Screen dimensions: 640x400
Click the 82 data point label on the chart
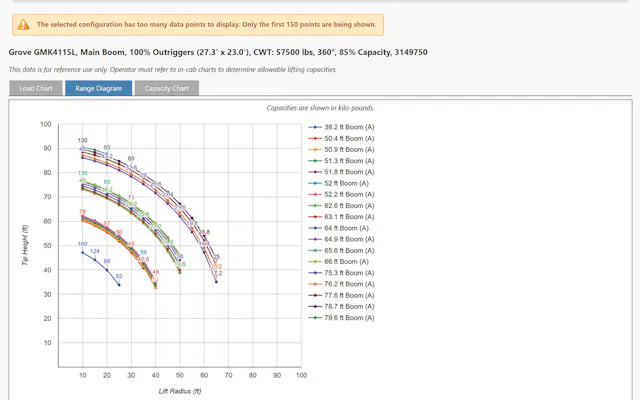point(119,276)
